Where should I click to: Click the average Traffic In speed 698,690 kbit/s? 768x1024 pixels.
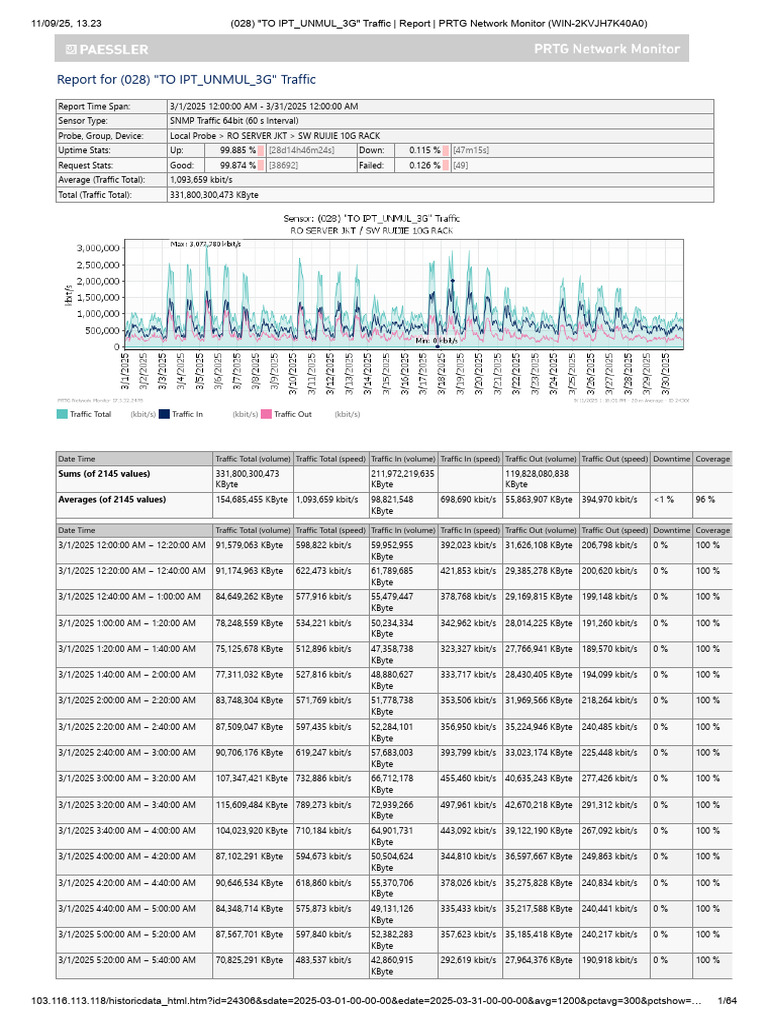pyautogui.click(x=468, y=500)
